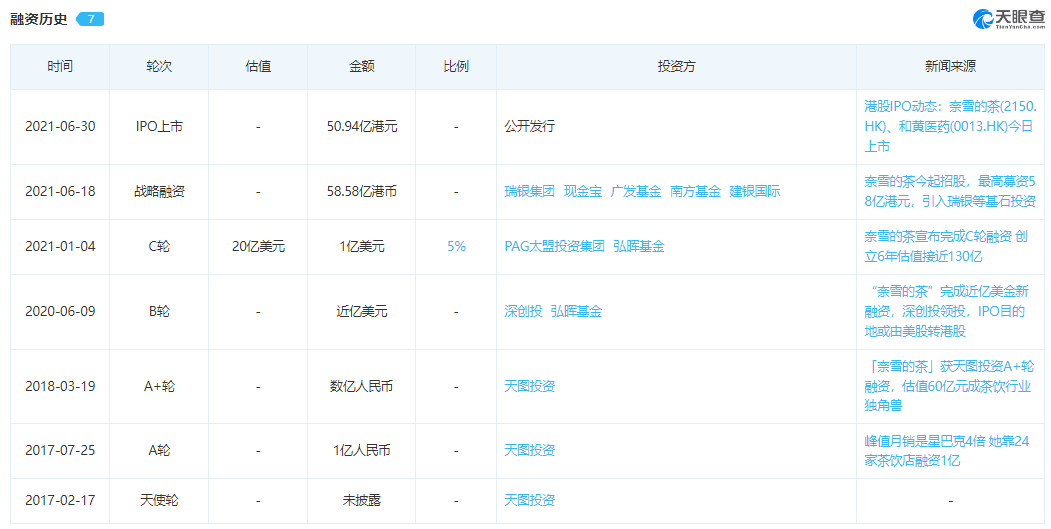Open 天图投资 in the 天使轮 row

point(530,501)
